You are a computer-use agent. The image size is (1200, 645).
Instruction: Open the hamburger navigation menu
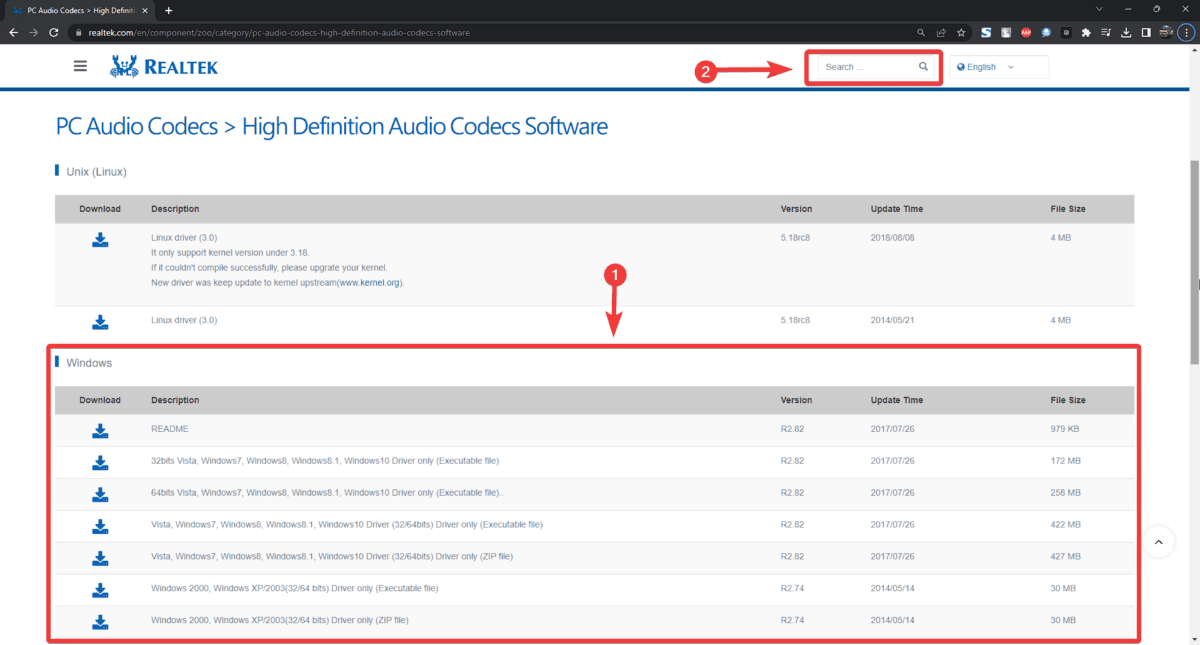80,67
